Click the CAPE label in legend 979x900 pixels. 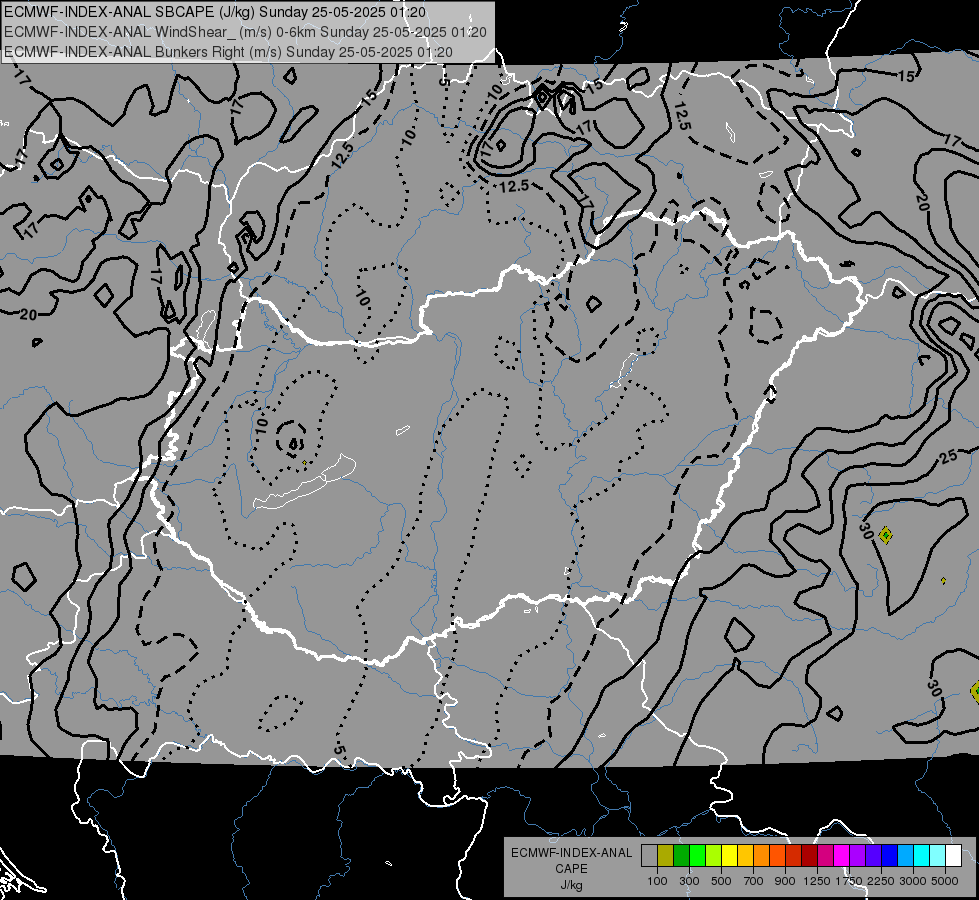(x=571, y=869)
